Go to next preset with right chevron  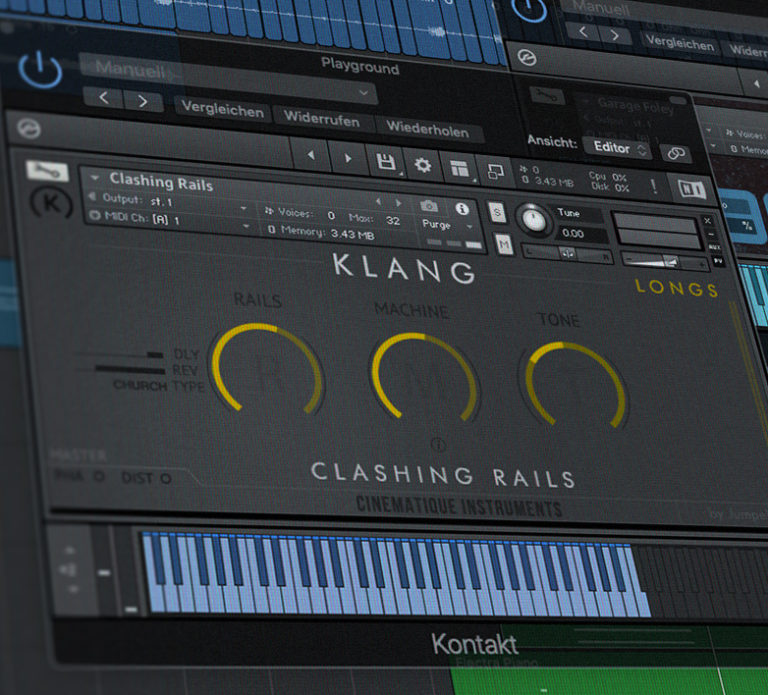click(143, 101)
